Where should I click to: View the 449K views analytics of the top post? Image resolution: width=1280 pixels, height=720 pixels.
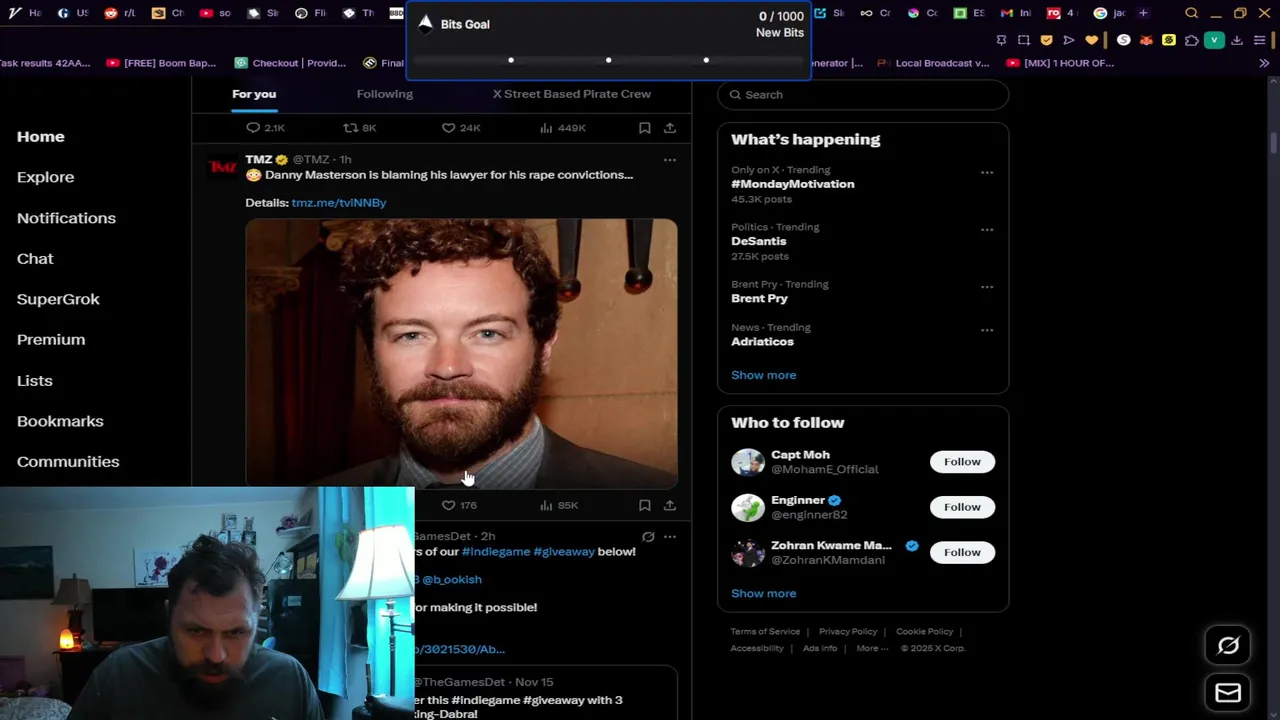pyautogui.click(x=562, y=128)
